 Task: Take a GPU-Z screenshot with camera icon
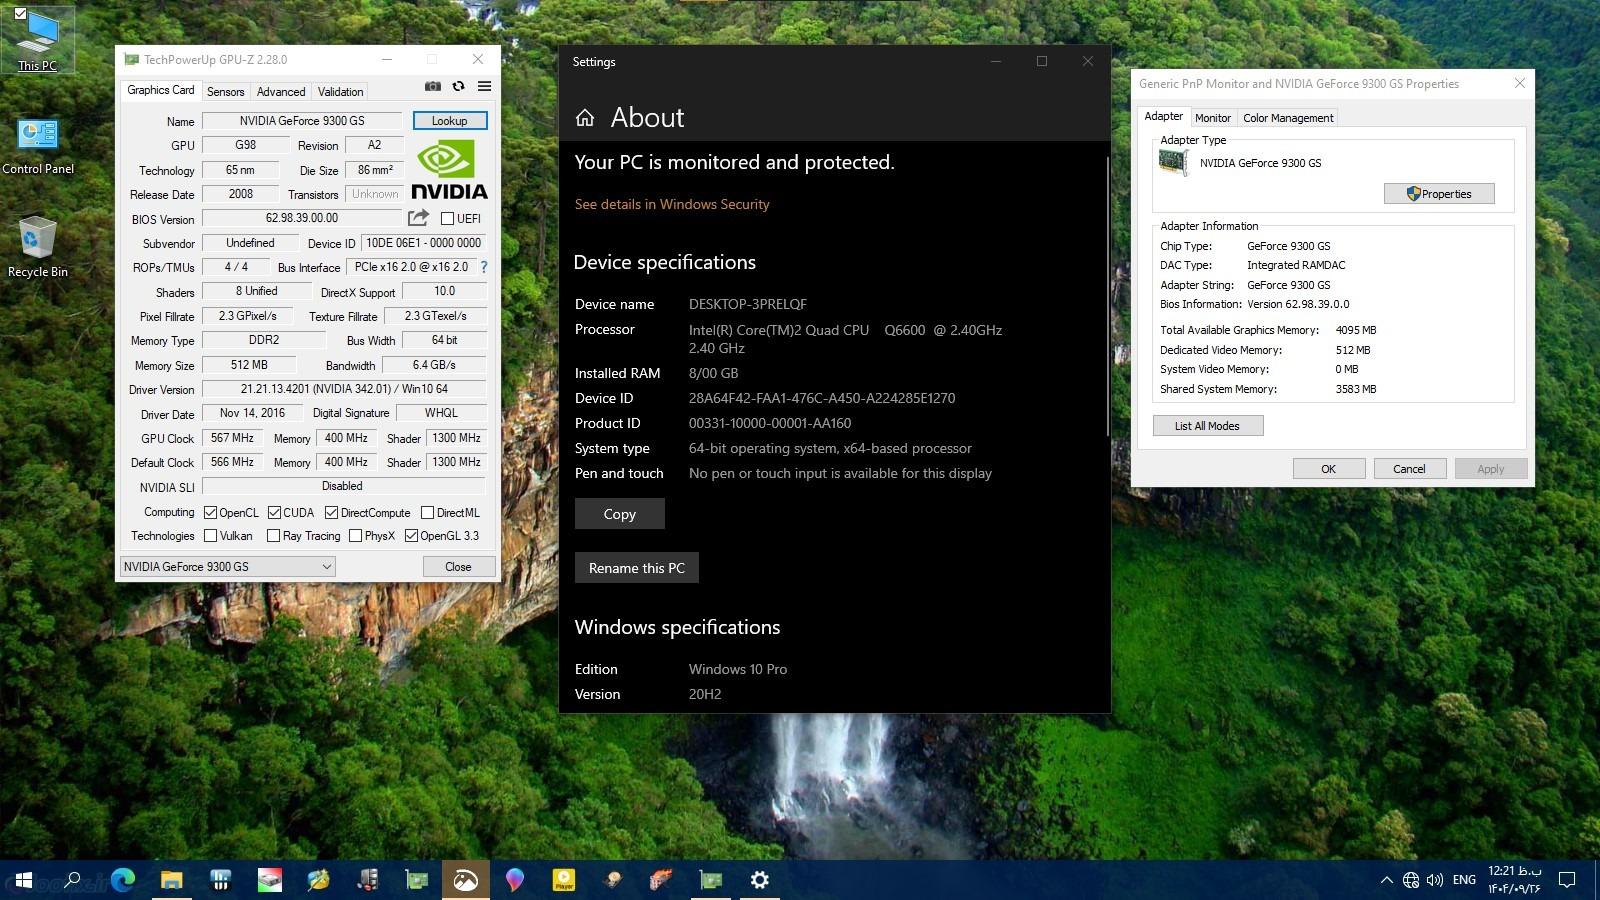pyautogui.click(x=432, y=87)
